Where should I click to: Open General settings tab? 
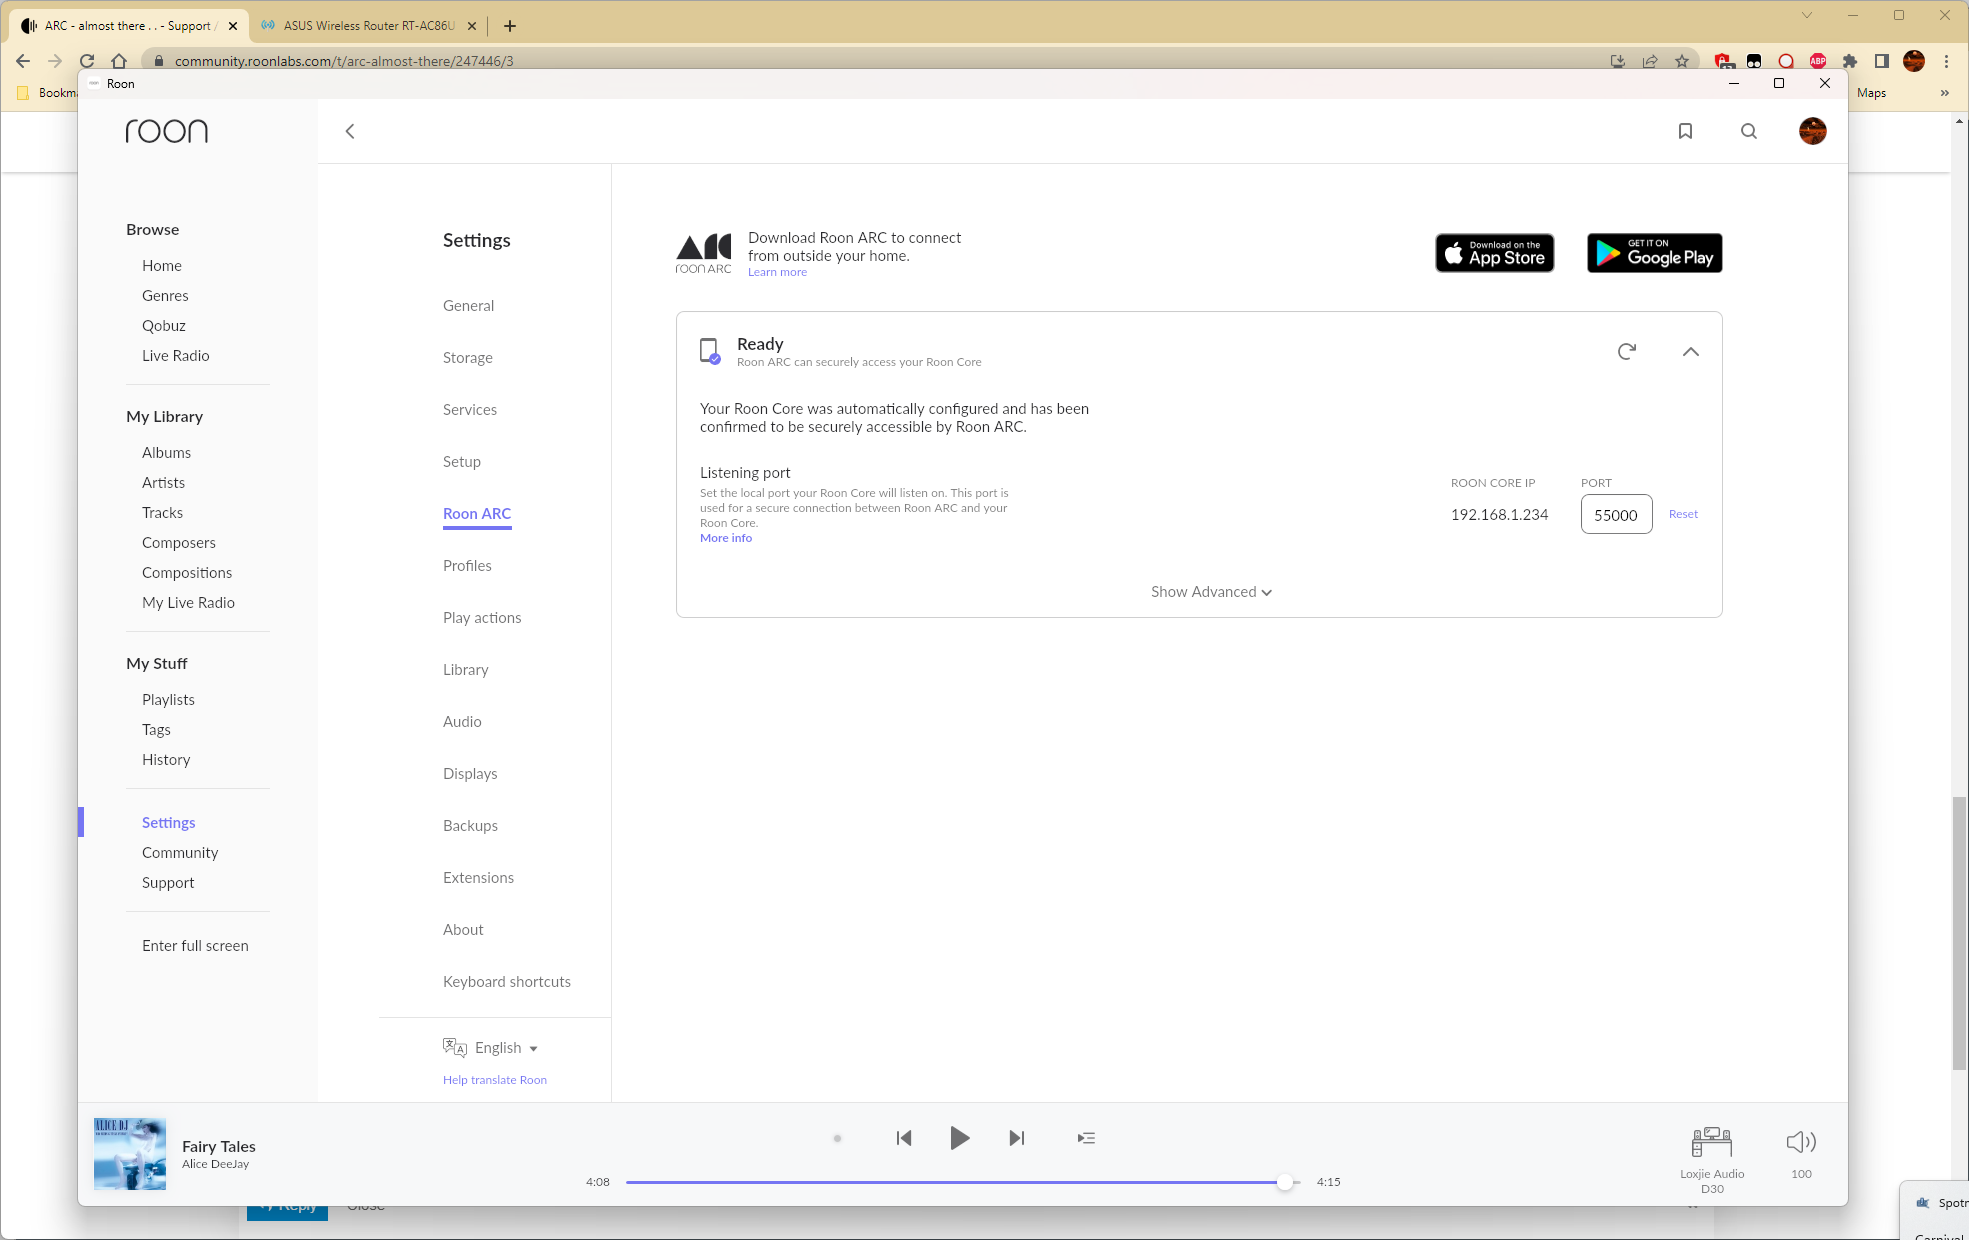(x=468, y=306)
